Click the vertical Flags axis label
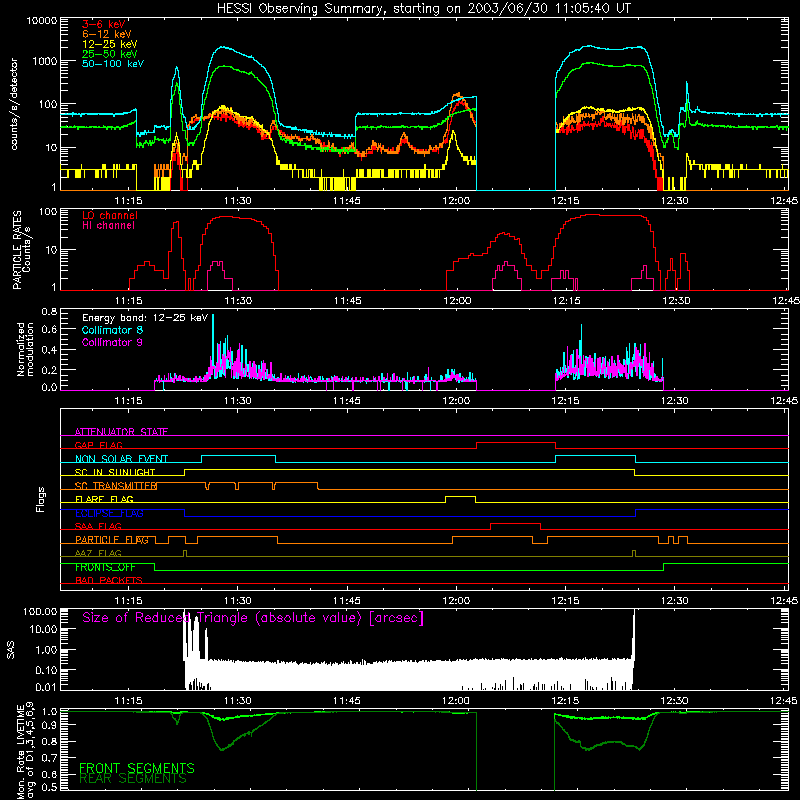The height and width of the screenshot is (800, 800). (41, 499)
